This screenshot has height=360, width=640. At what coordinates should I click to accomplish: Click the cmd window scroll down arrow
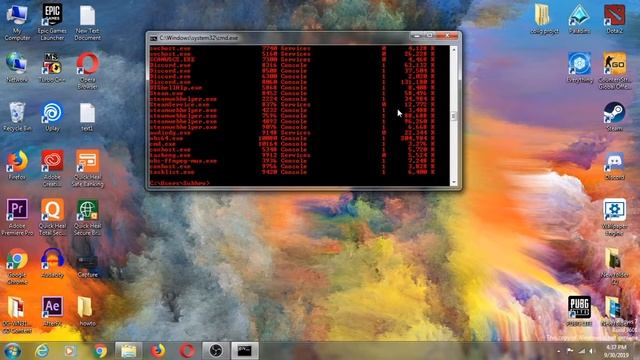coord(453,182)
